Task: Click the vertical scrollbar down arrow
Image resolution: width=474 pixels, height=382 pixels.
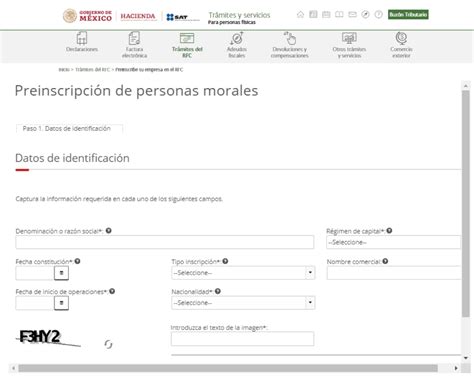Action: (x=466, y=358)
